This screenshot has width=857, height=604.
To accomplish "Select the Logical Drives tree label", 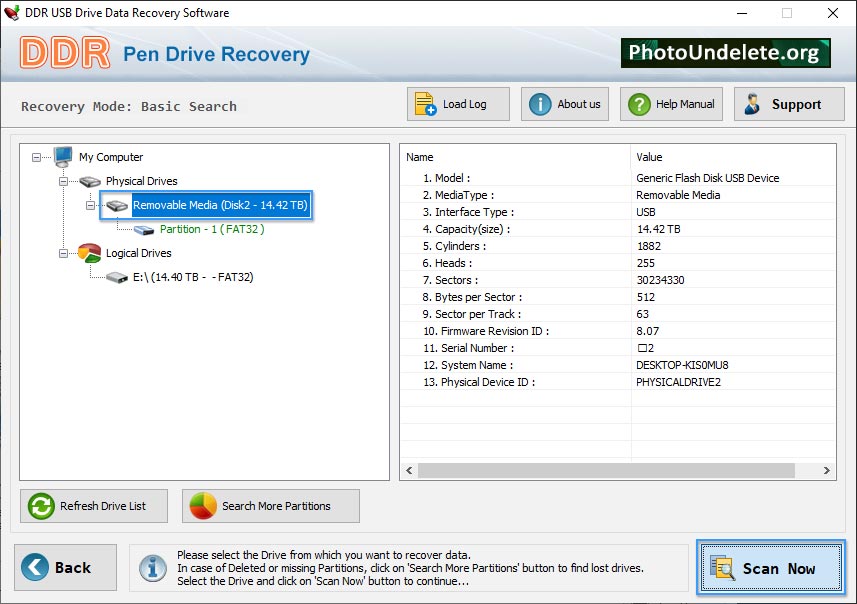I will (139, 253).
